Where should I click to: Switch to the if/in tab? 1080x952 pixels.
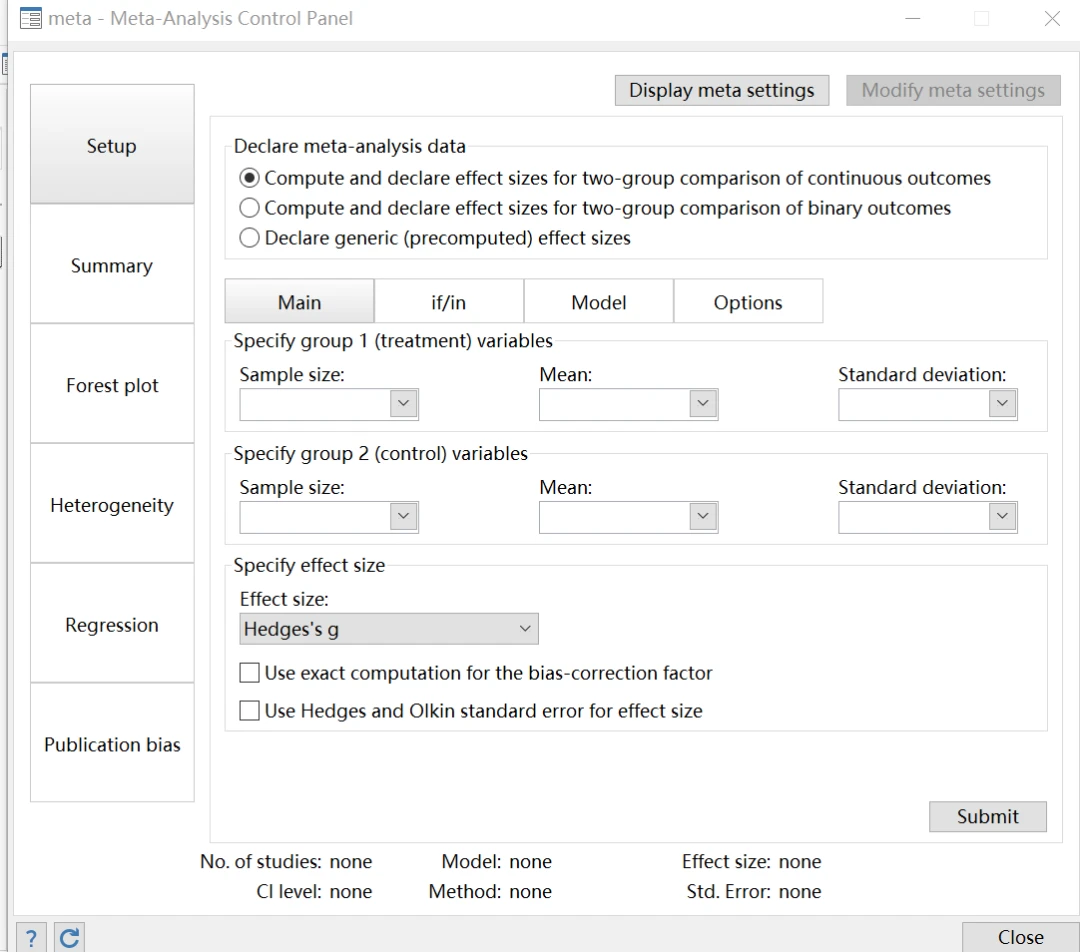point(449,302)
